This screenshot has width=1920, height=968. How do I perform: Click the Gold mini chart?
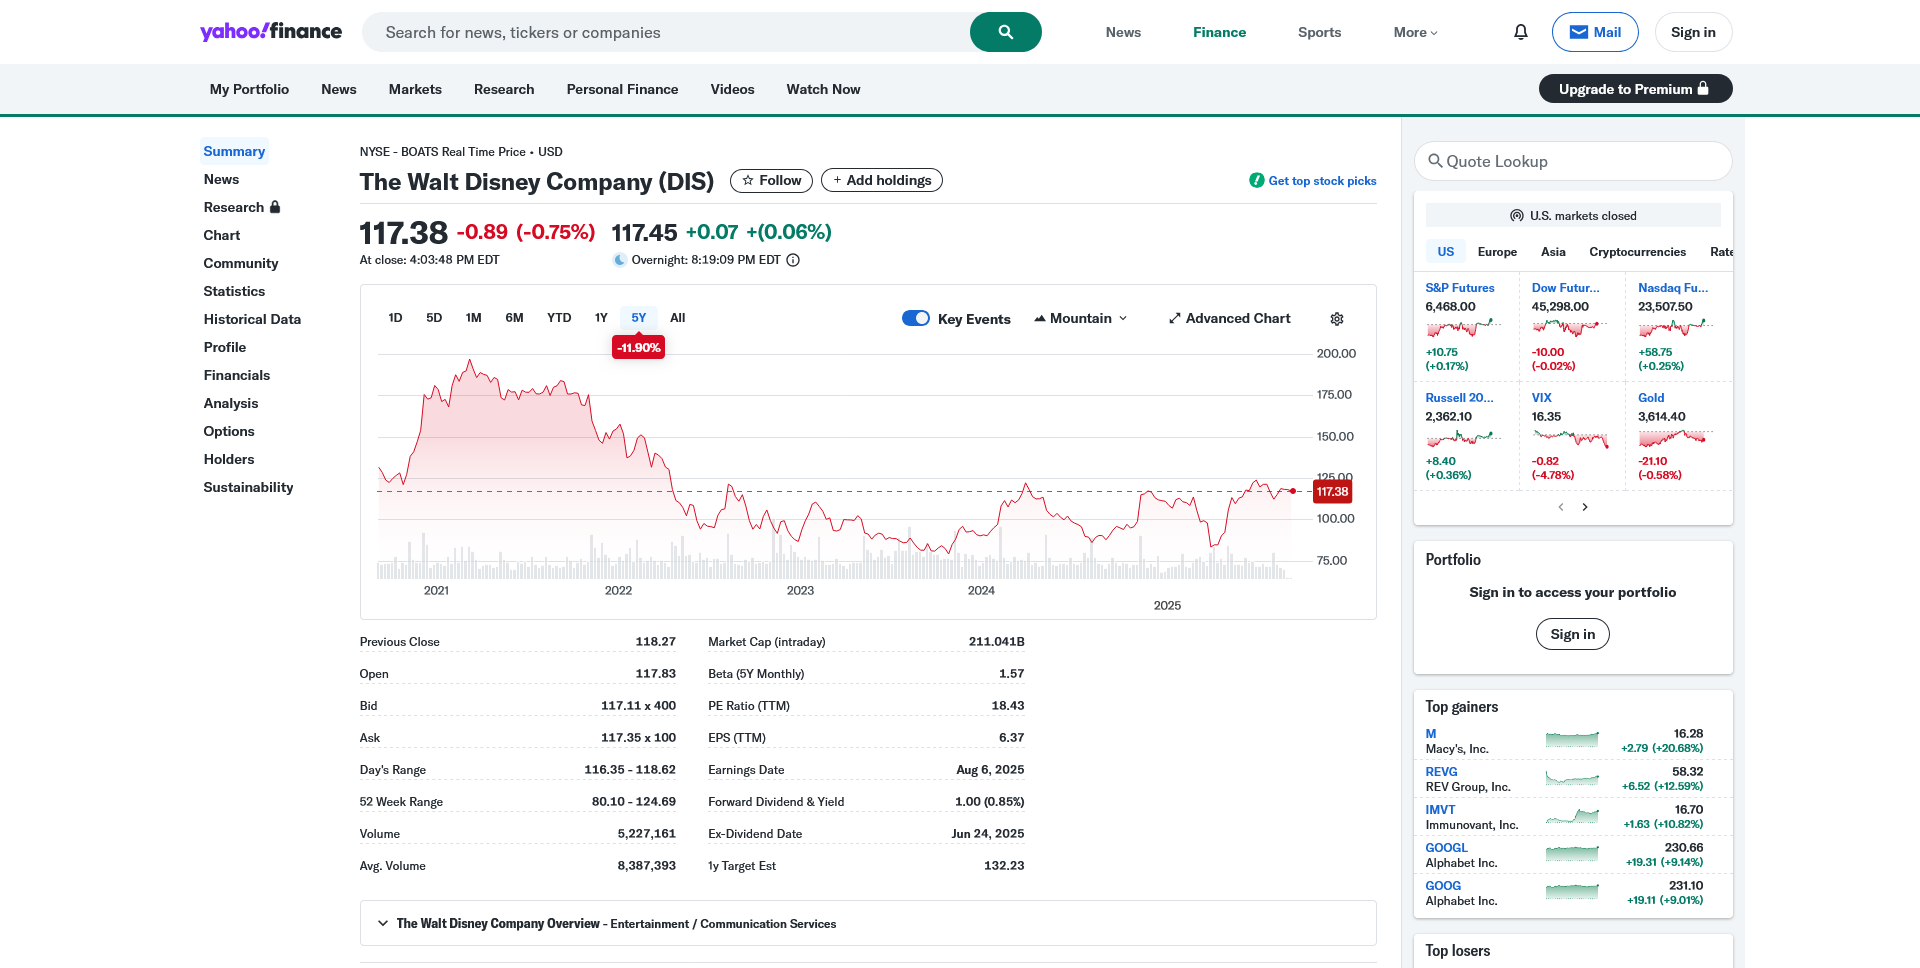point(1676,438)
